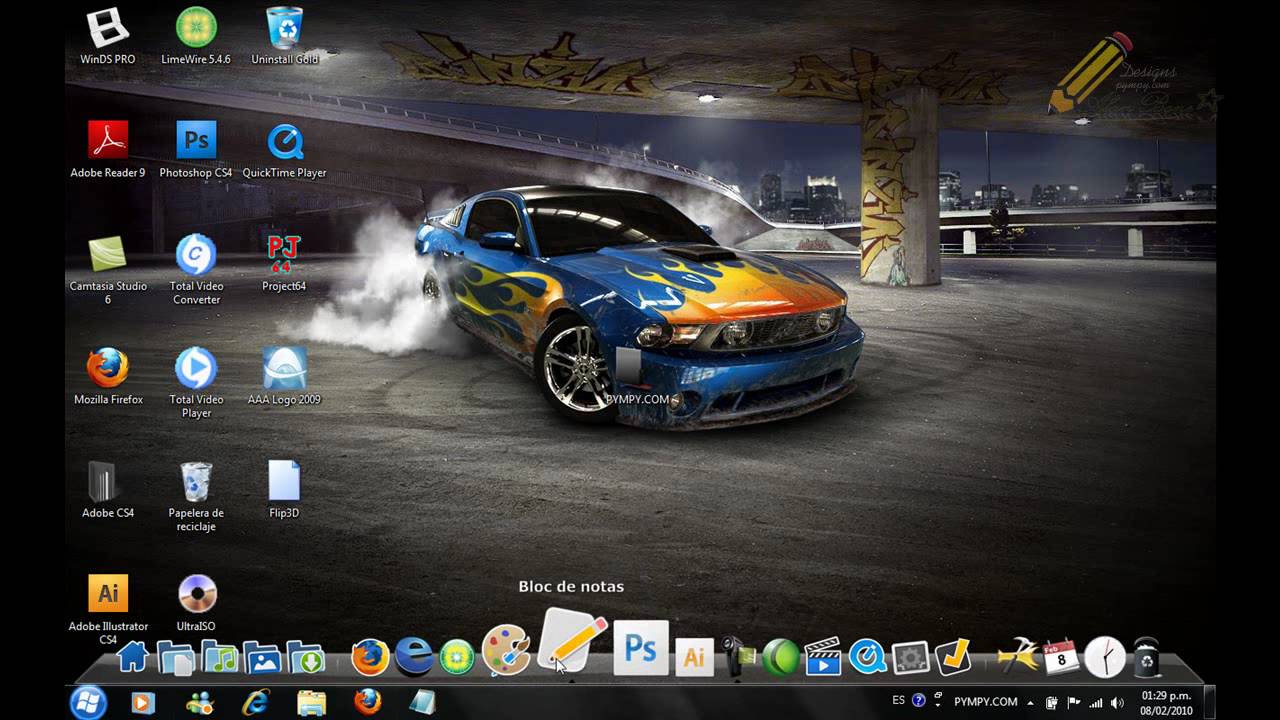Select the Flip3D desktop file

[285, 489]
